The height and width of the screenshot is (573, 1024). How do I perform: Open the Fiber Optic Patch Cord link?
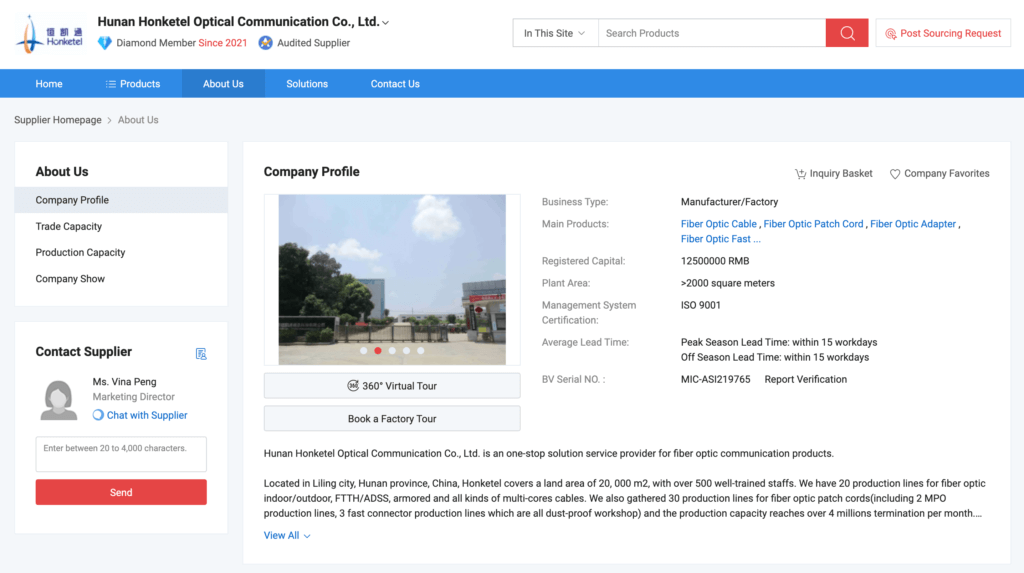(813, 224)
